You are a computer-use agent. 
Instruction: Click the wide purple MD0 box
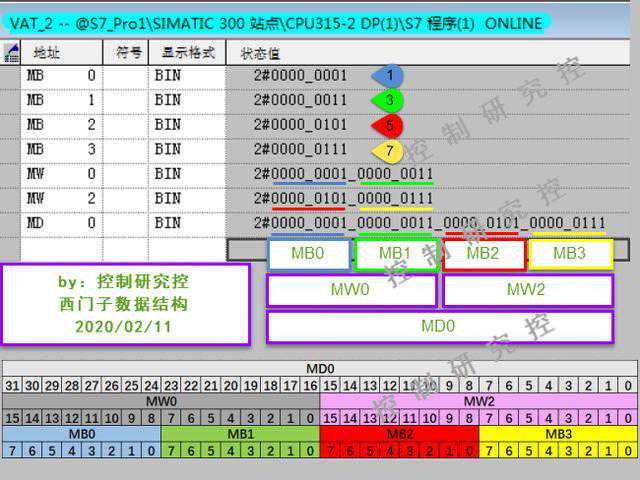[439, 327]
